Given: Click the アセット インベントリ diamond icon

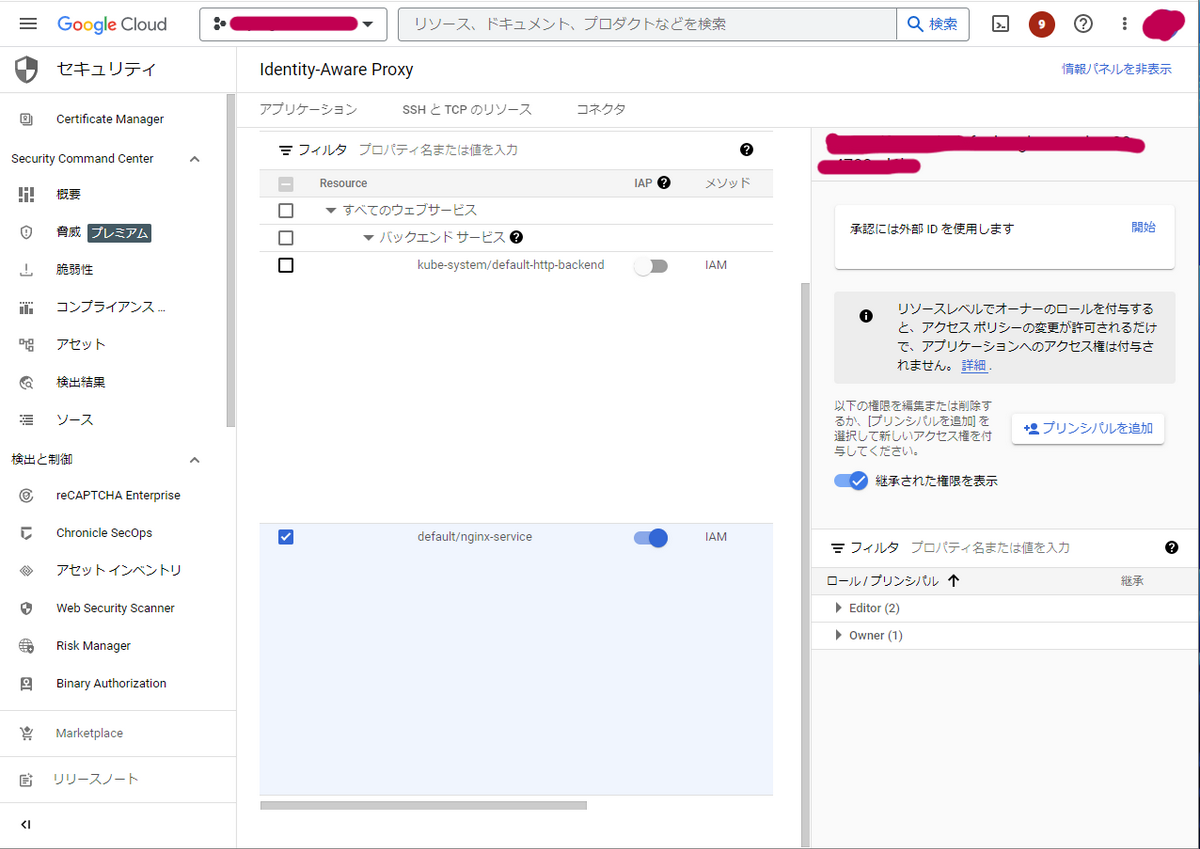Looking at the screenshot, I should (27, 570).
